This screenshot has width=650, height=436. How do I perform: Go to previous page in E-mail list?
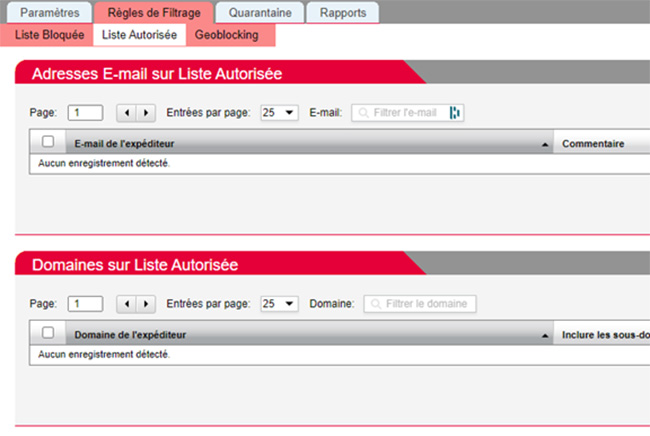[x=127, y=113]
